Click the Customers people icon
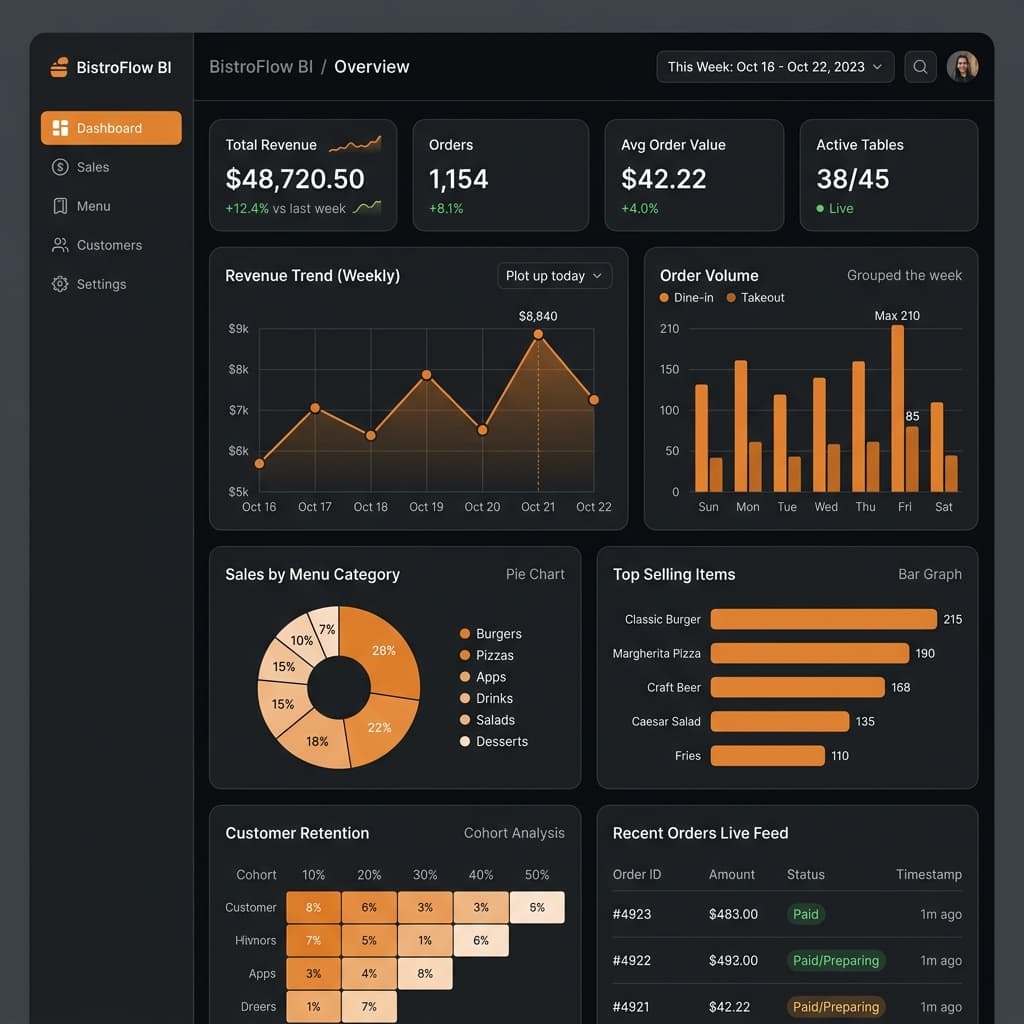This screenshot has height=1024, width=1024. (x=60, y=245)
